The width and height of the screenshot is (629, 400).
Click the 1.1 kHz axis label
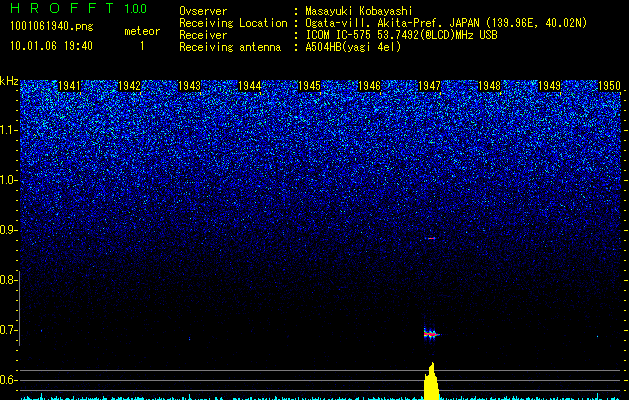(10, 129)
